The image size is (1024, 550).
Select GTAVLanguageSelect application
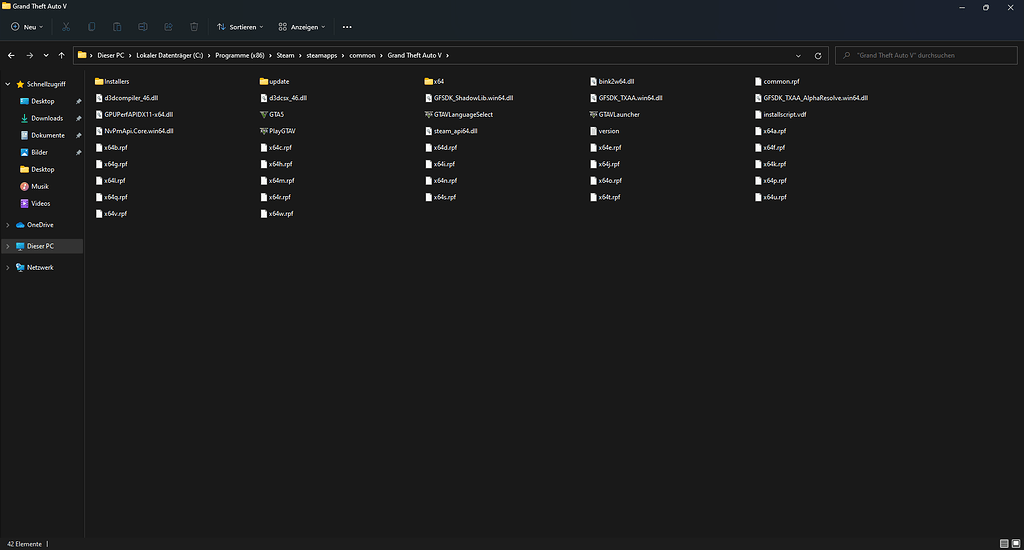pyautogui.click(x=458, y=114)
